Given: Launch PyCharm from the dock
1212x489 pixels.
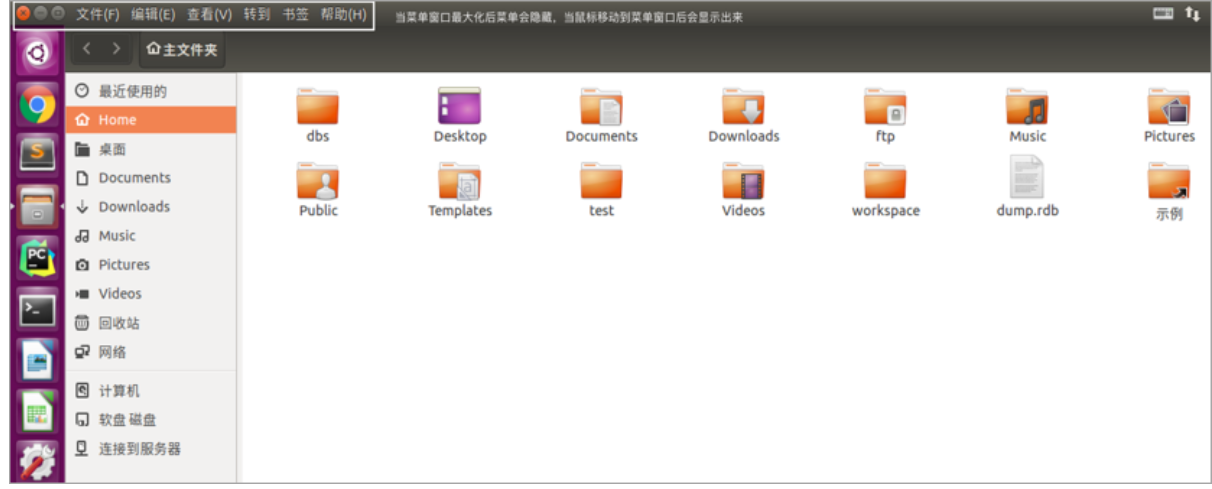Looking at the screenshot, I should click(x=38, y=259).
